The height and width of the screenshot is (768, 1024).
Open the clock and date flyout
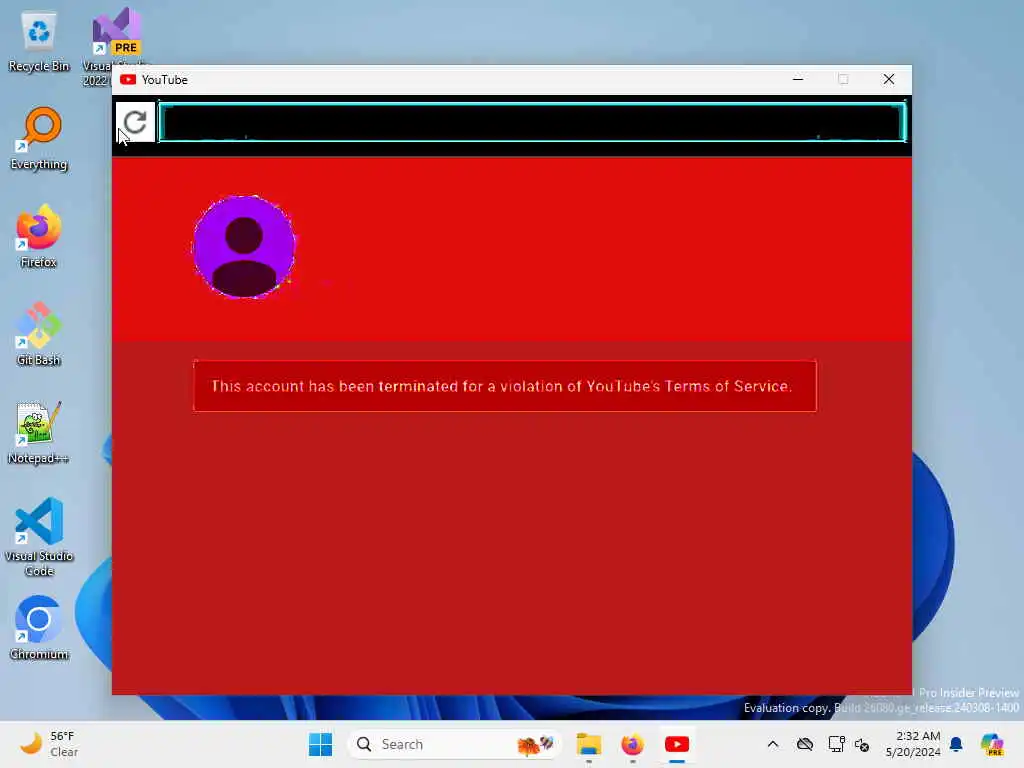click(912, 744)
